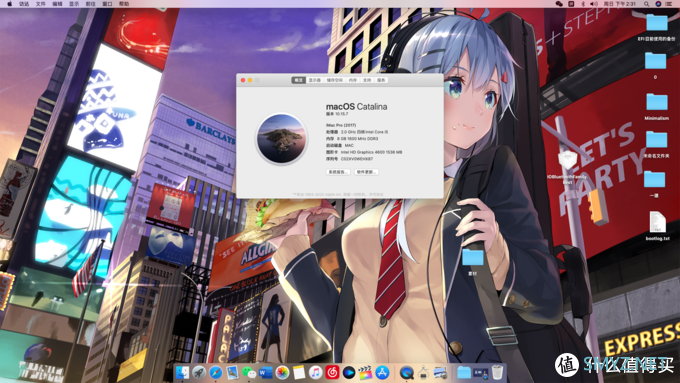Viewport: 680px width, 383px height.
Task: Click the 'macOS Catalina' title
Action: pyautogui.click(x=356, y=106)
